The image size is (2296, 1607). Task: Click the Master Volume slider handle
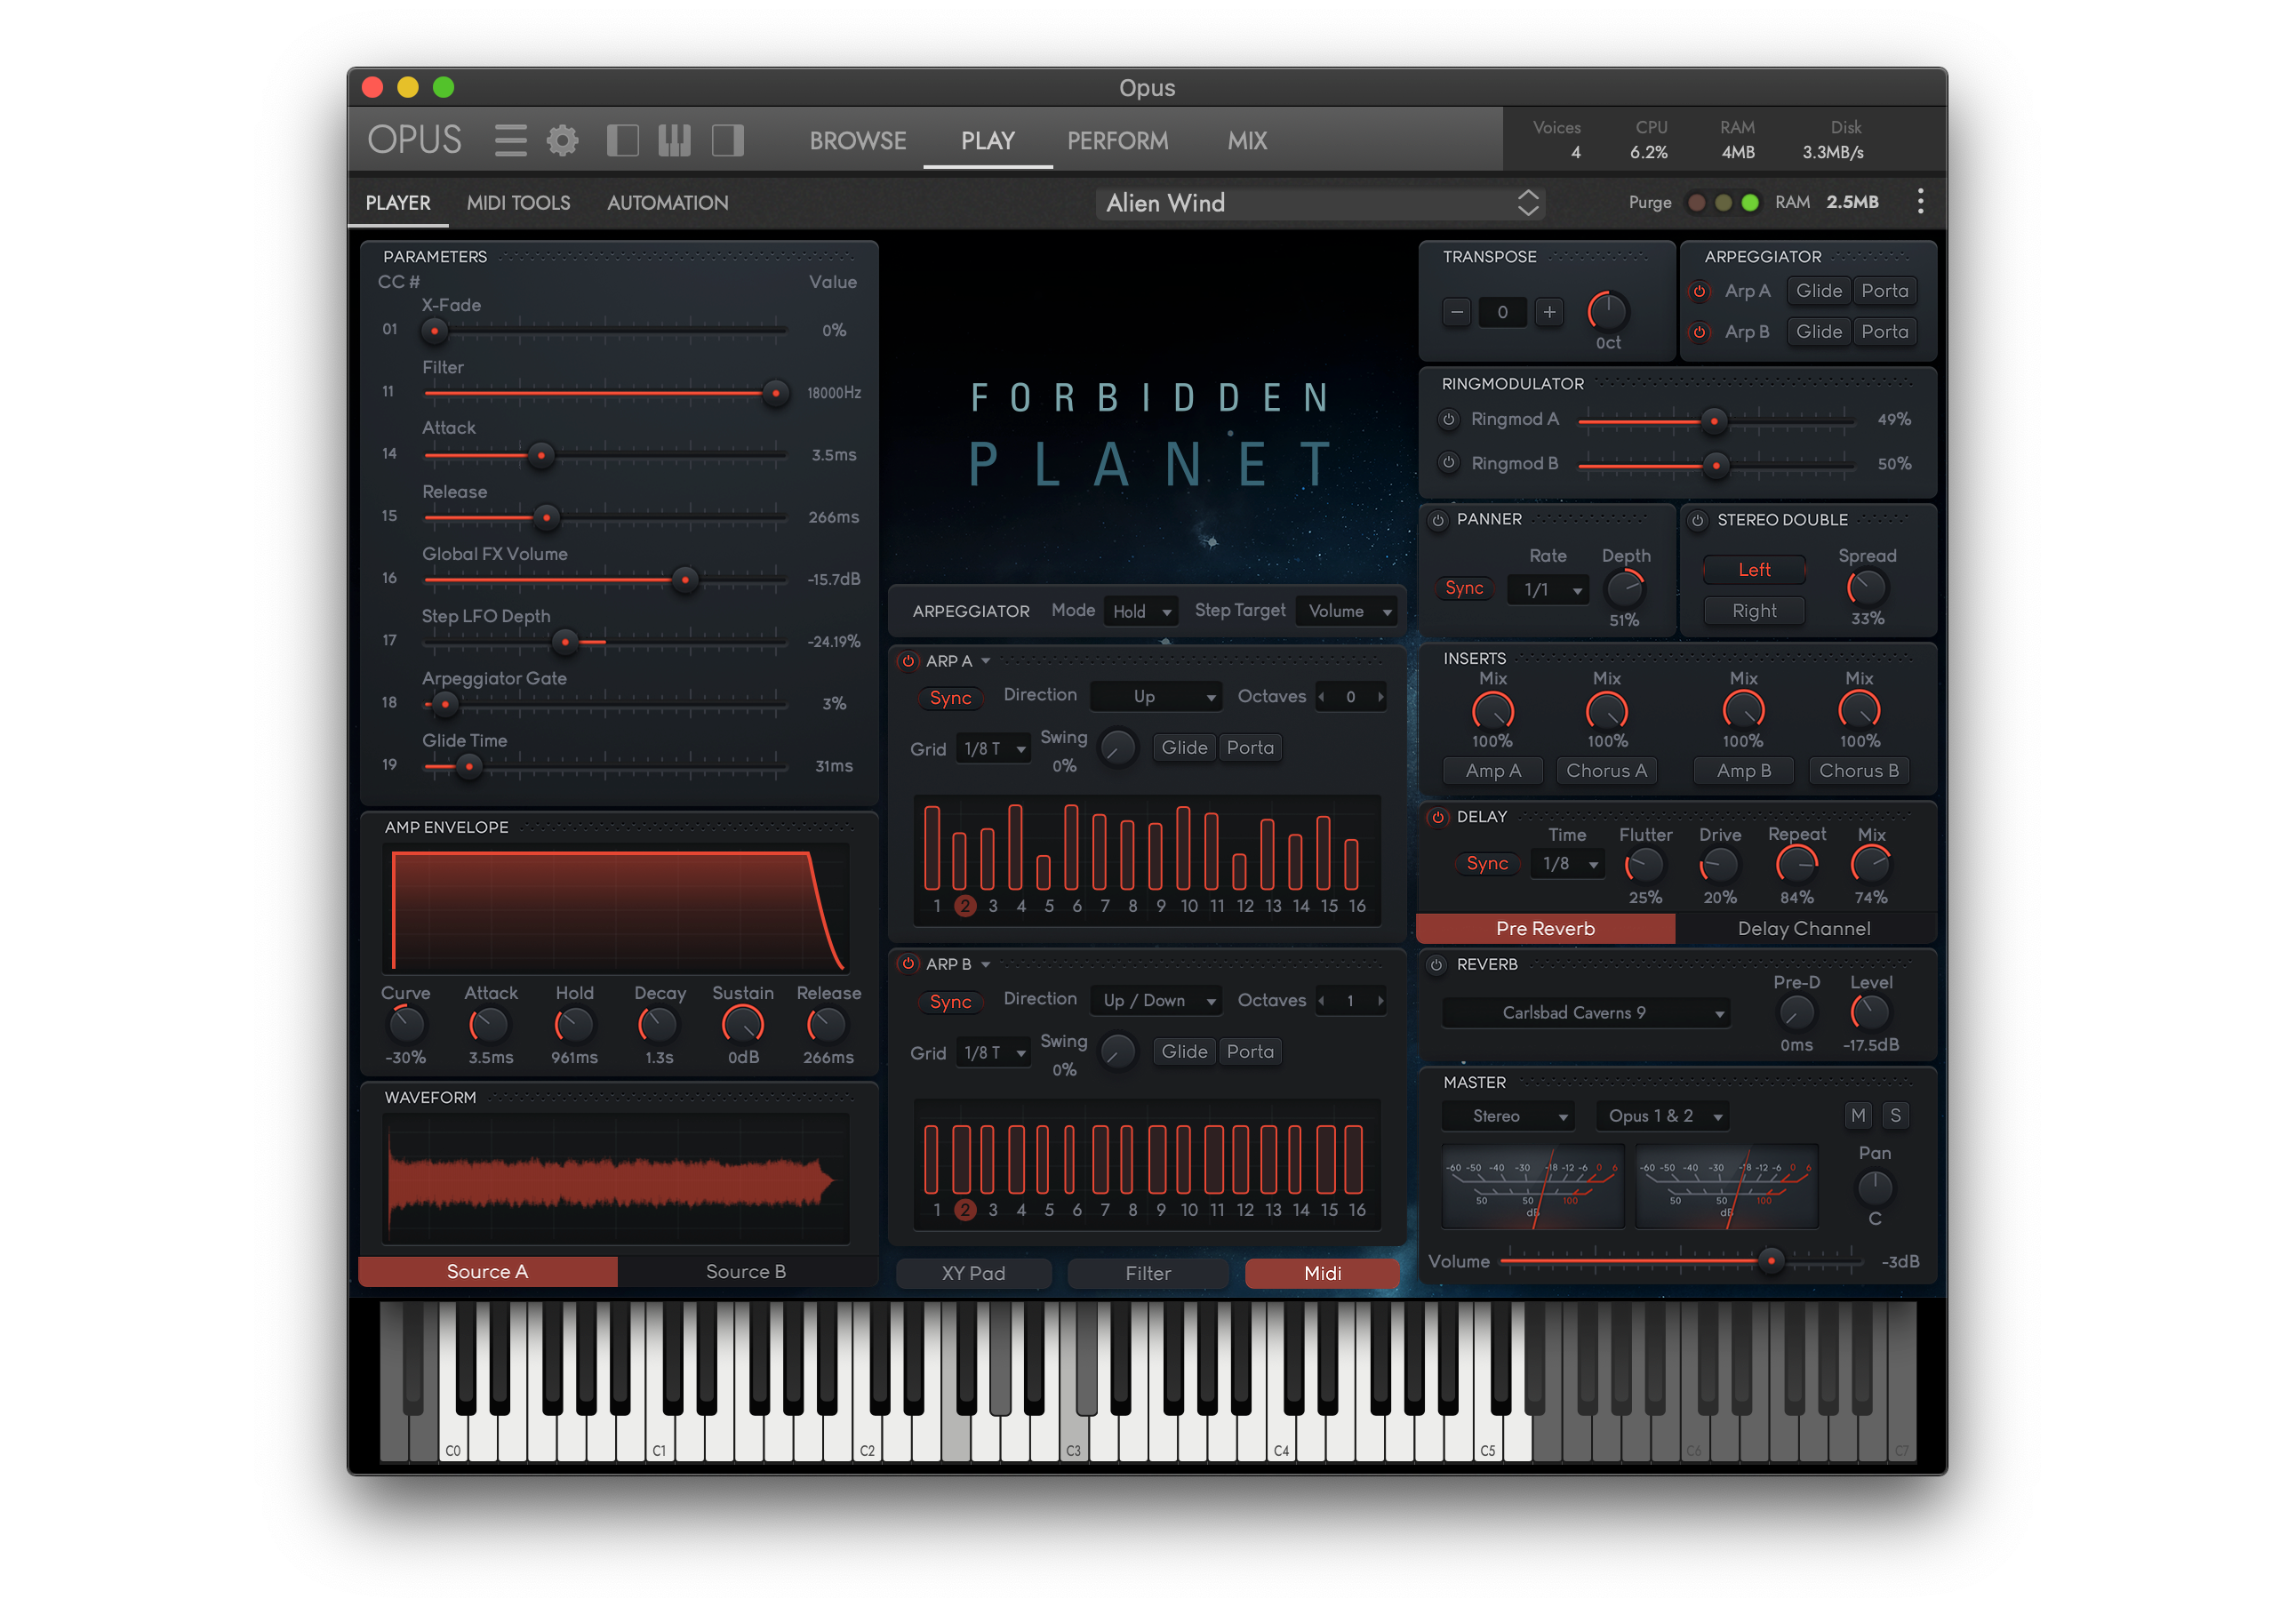tap(1771, 1261)
